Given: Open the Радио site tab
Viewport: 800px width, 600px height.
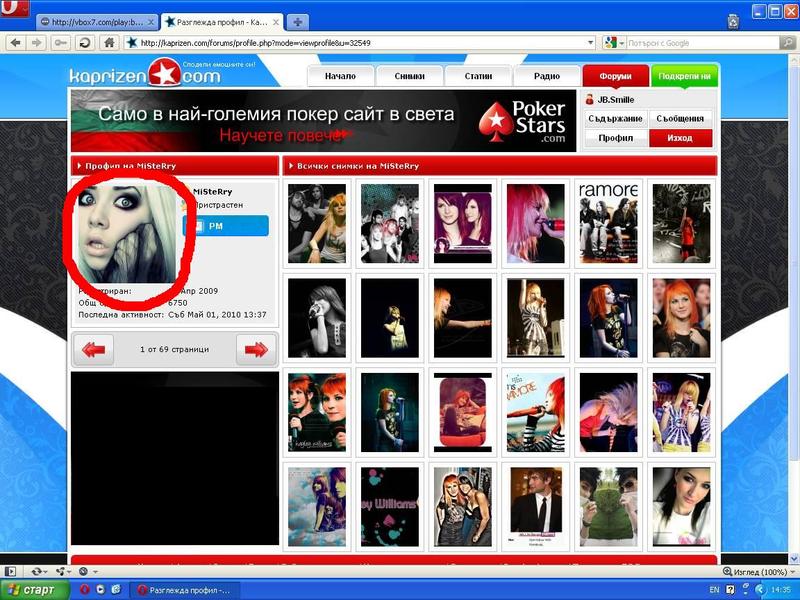Looking at the screenshot, I should pyautogui.click(x=547, y=76).
